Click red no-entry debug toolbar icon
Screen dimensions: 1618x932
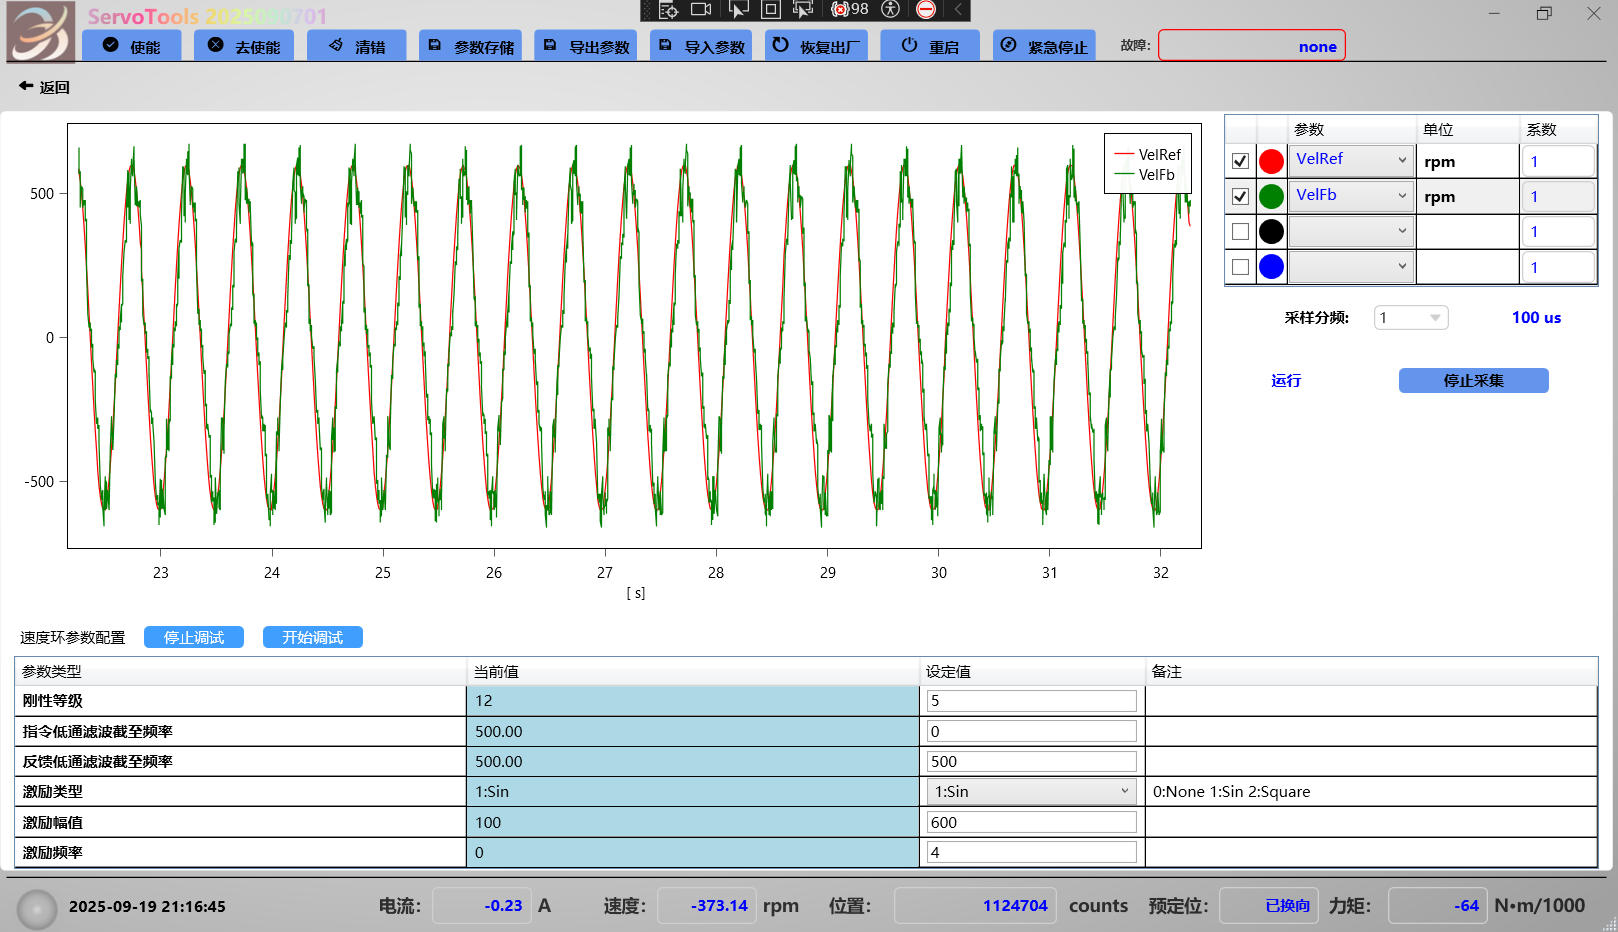coord(926,10)
